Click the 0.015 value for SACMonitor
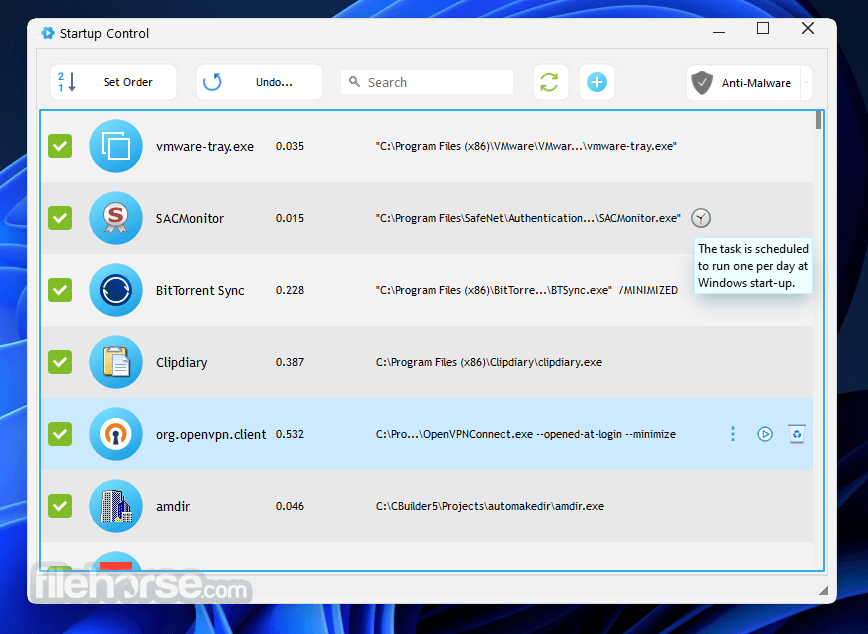 pyautogui.click(x=290, y=218)
